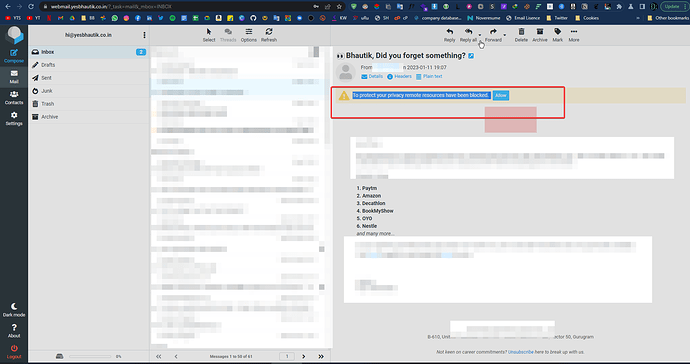
Task: Open the About help icon
Action: coord(14,331)
